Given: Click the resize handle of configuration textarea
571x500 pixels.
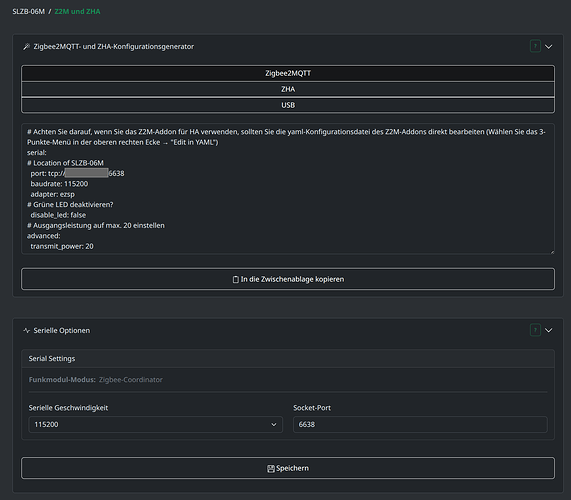Looking at the screenshot, I should click(x=552, y=252).
